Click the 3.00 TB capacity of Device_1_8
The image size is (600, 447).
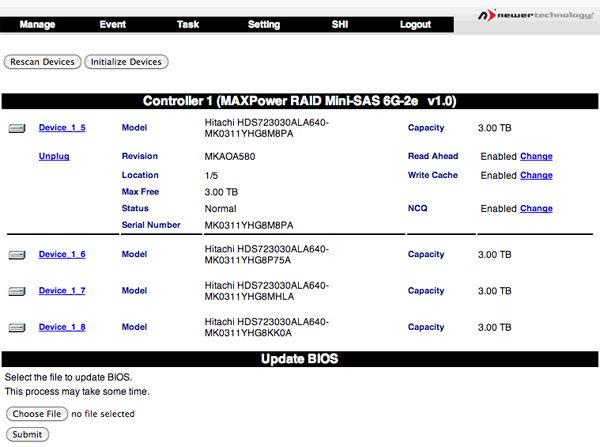point(494,327)
